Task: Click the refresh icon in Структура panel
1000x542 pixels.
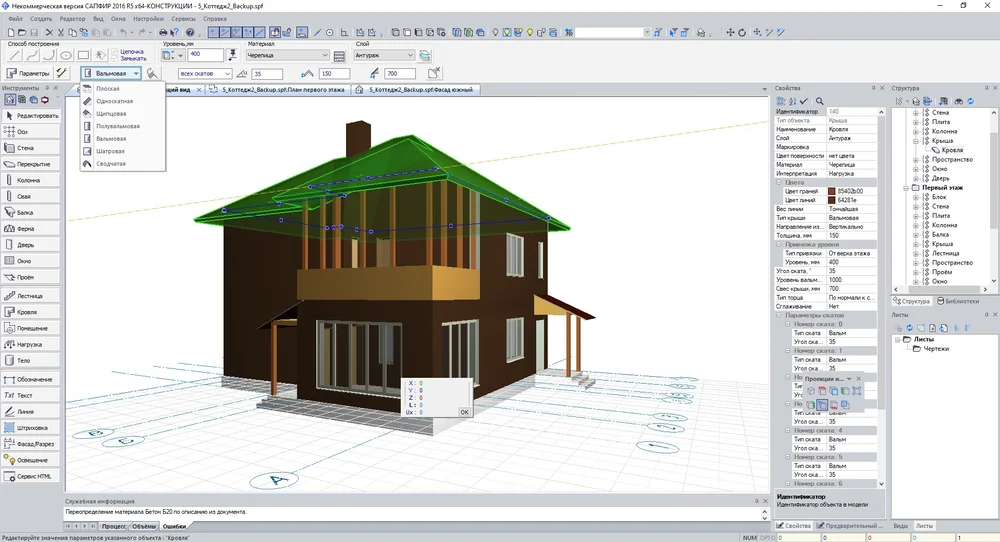Action: click(971, 101)
